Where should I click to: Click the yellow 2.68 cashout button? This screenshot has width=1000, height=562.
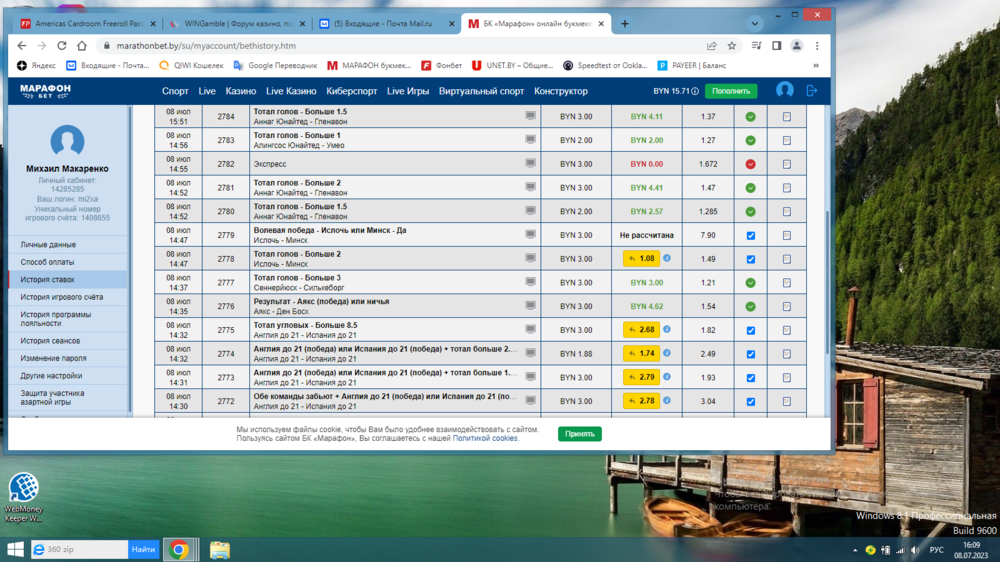(x=641, y=330)
